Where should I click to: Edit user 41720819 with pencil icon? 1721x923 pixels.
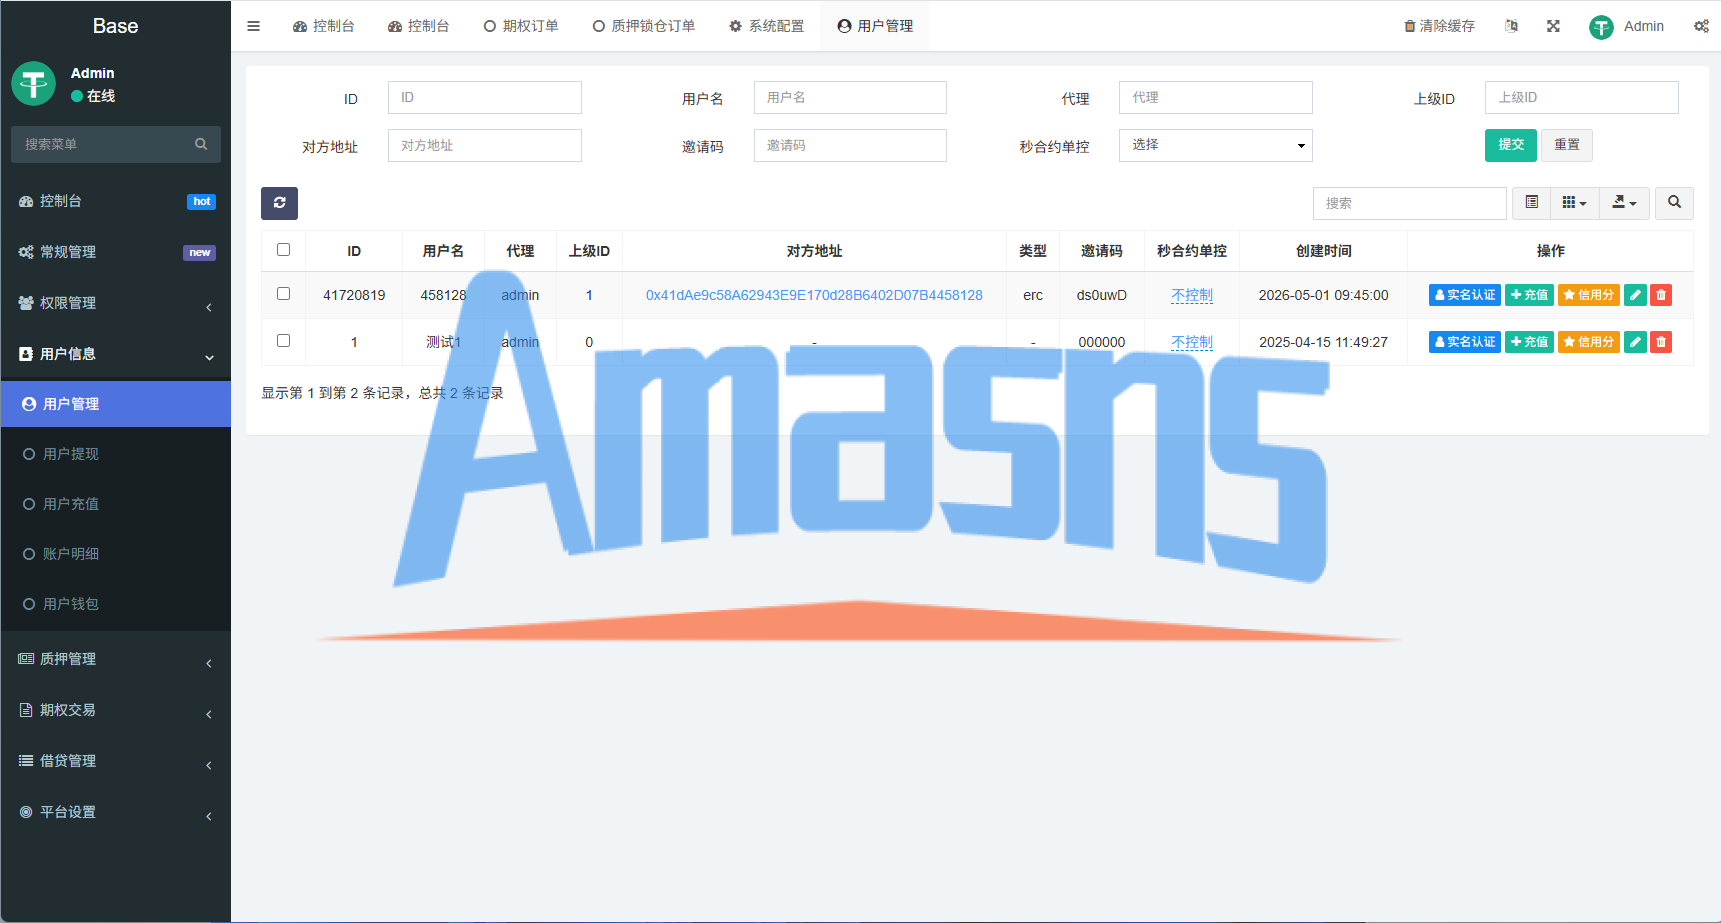click(1635, 295)
